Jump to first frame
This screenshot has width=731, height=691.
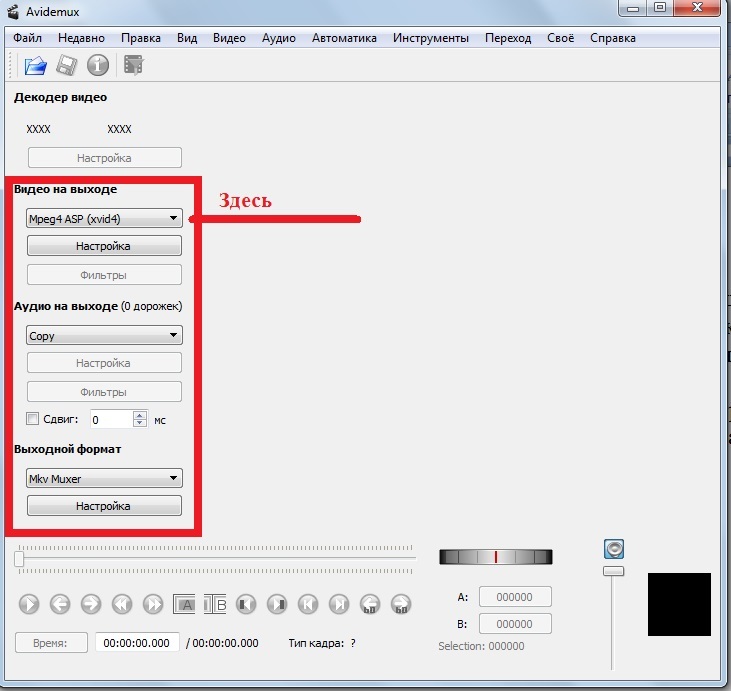(308, 604)
